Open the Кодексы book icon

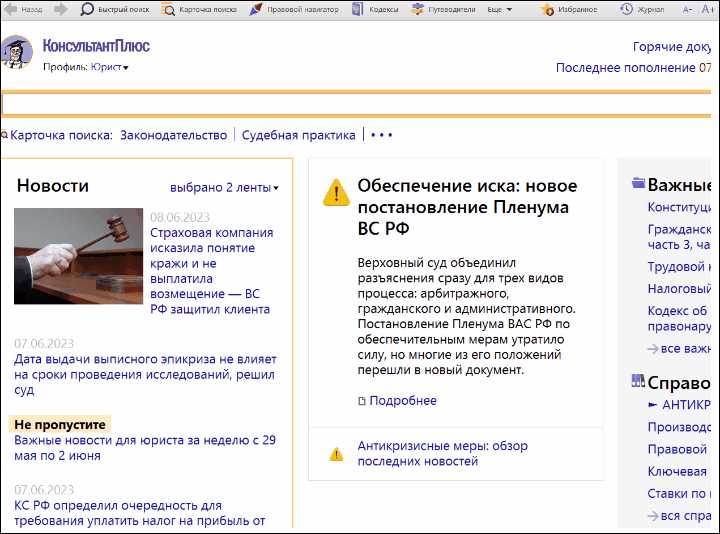[358, 9]
